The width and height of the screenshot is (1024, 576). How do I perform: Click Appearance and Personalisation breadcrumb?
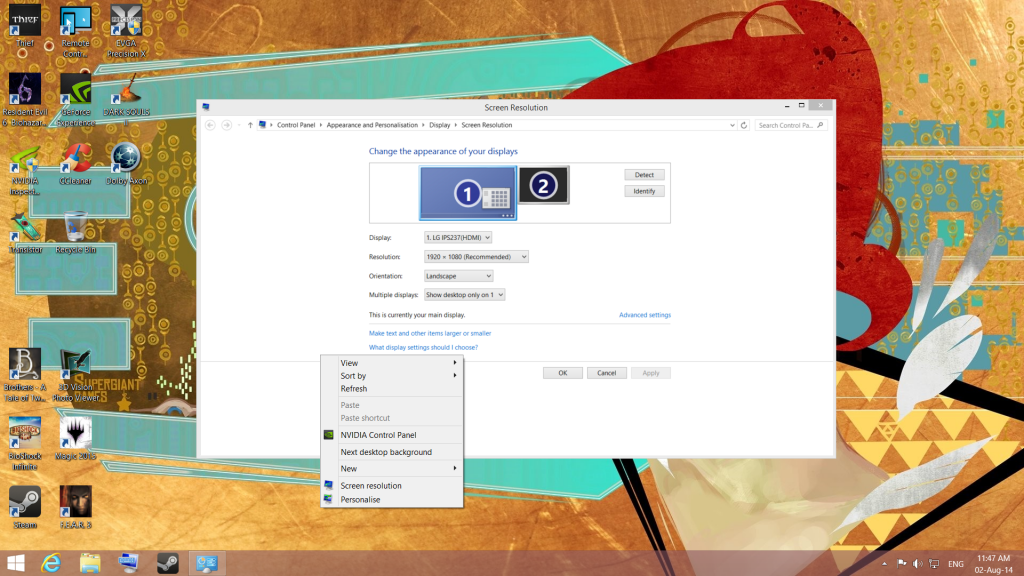[x=372, y=125]
